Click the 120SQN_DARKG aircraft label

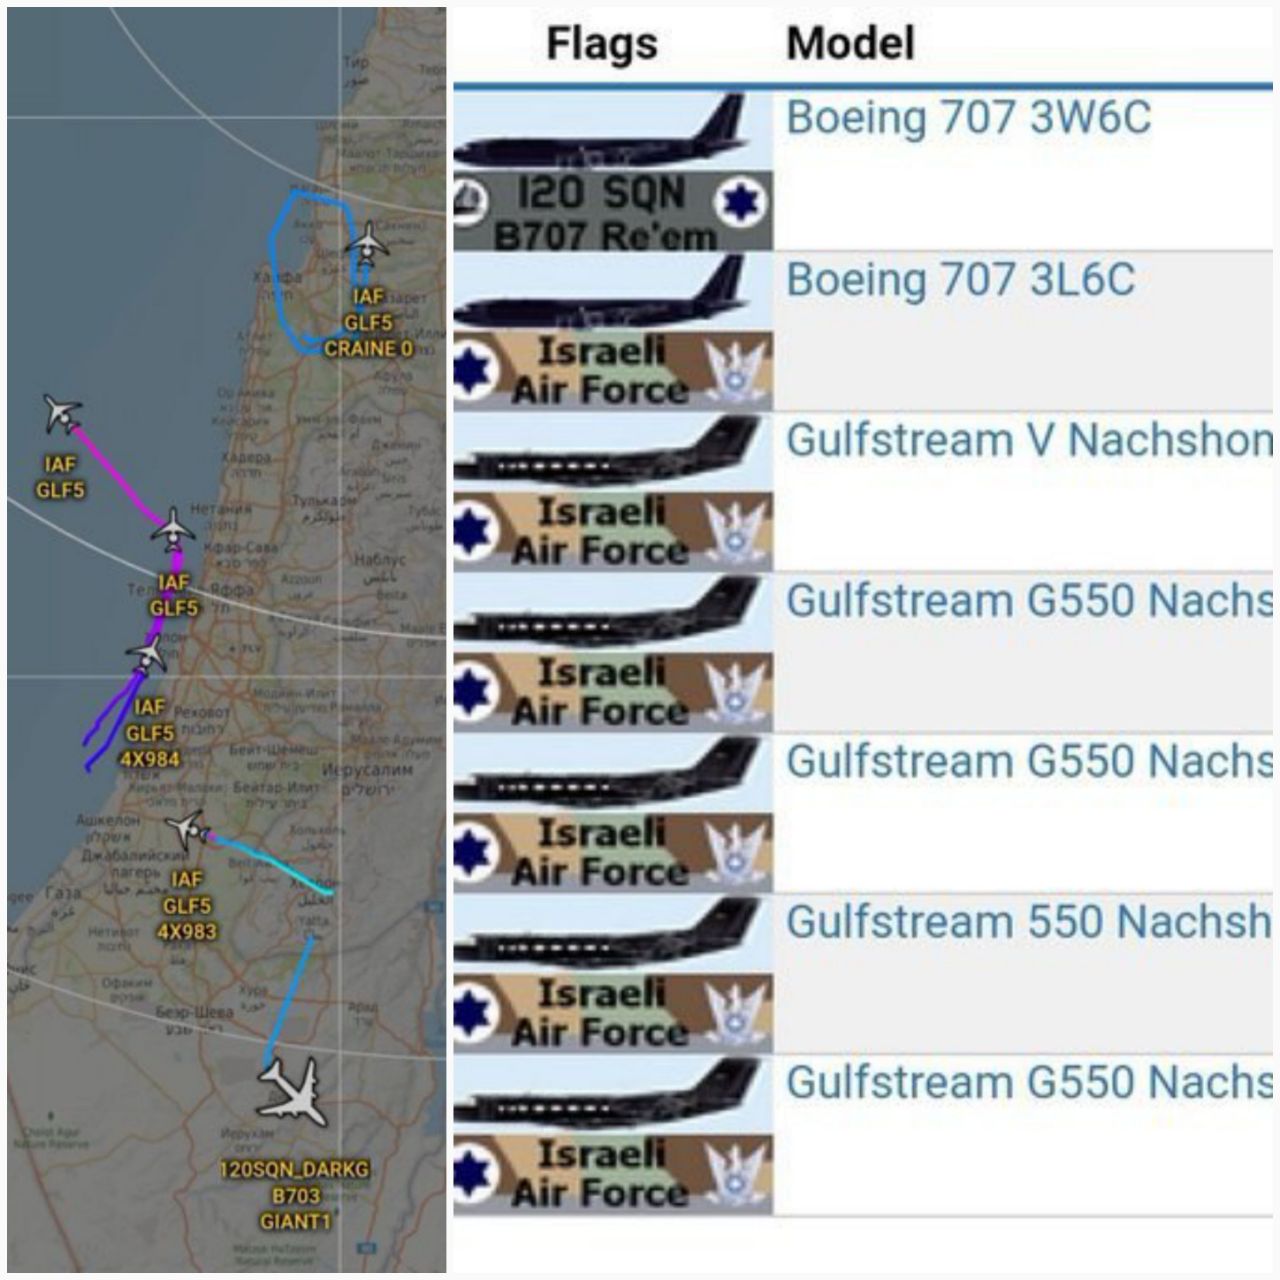click(295, 1169)
